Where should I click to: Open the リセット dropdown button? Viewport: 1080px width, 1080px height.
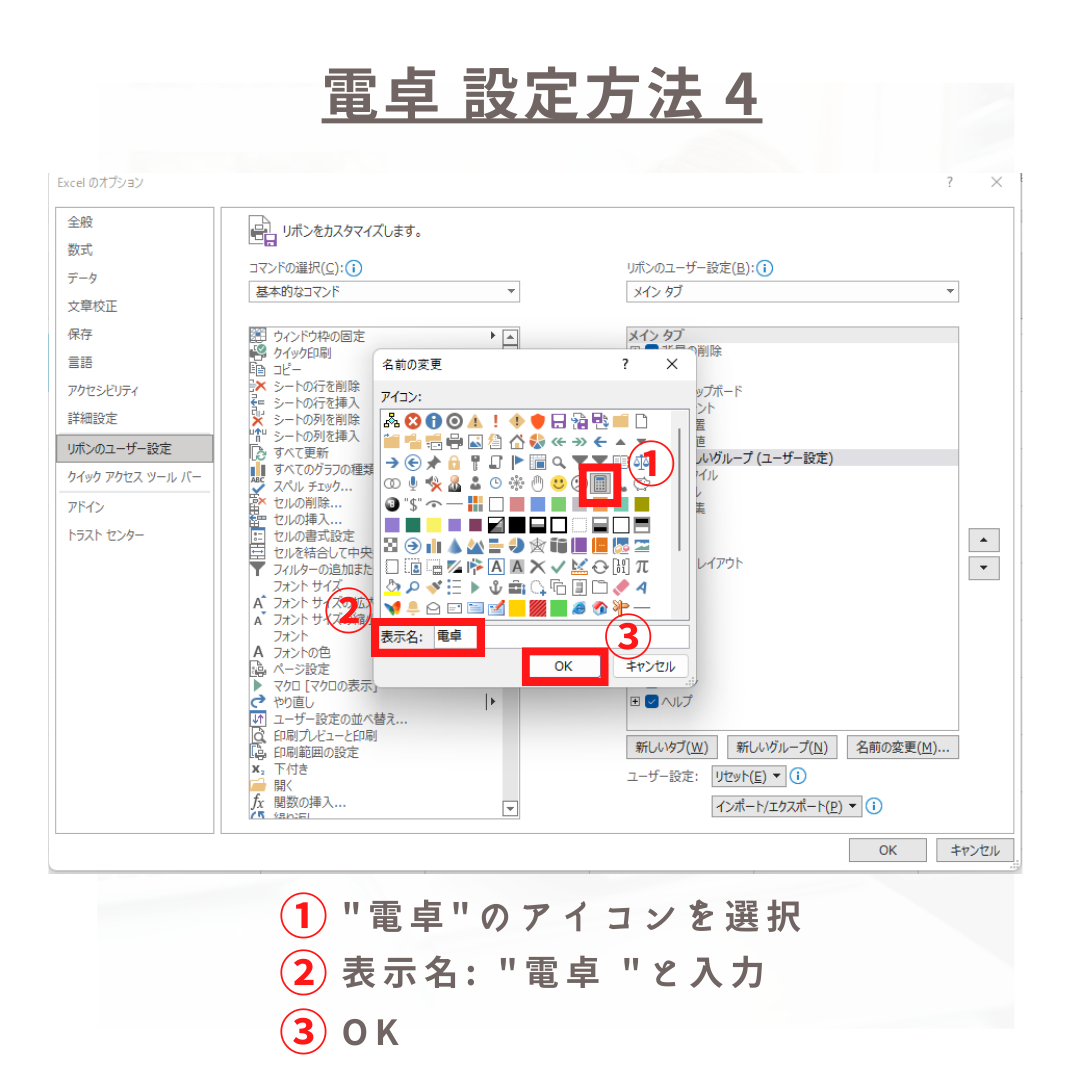748,776
